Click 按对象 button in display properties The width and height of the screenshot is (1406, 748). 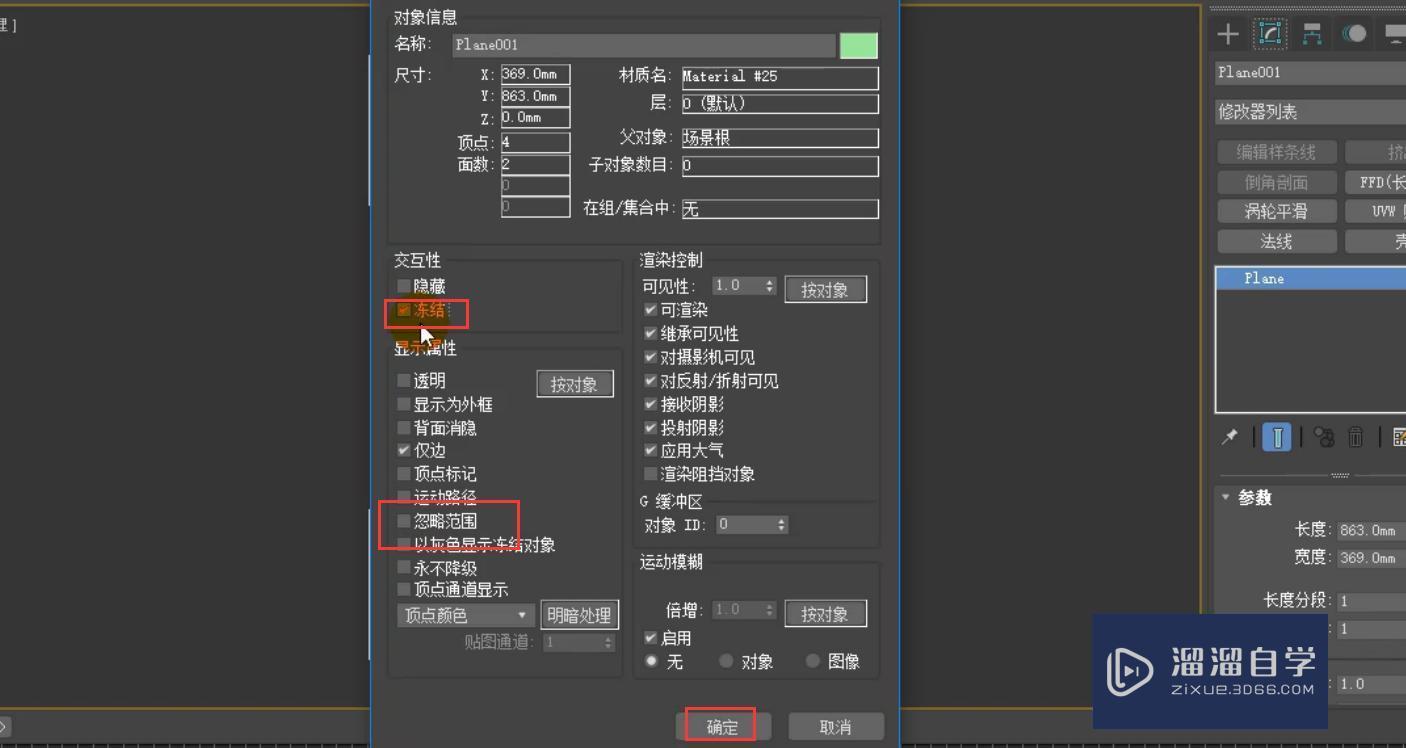(574, 384)
